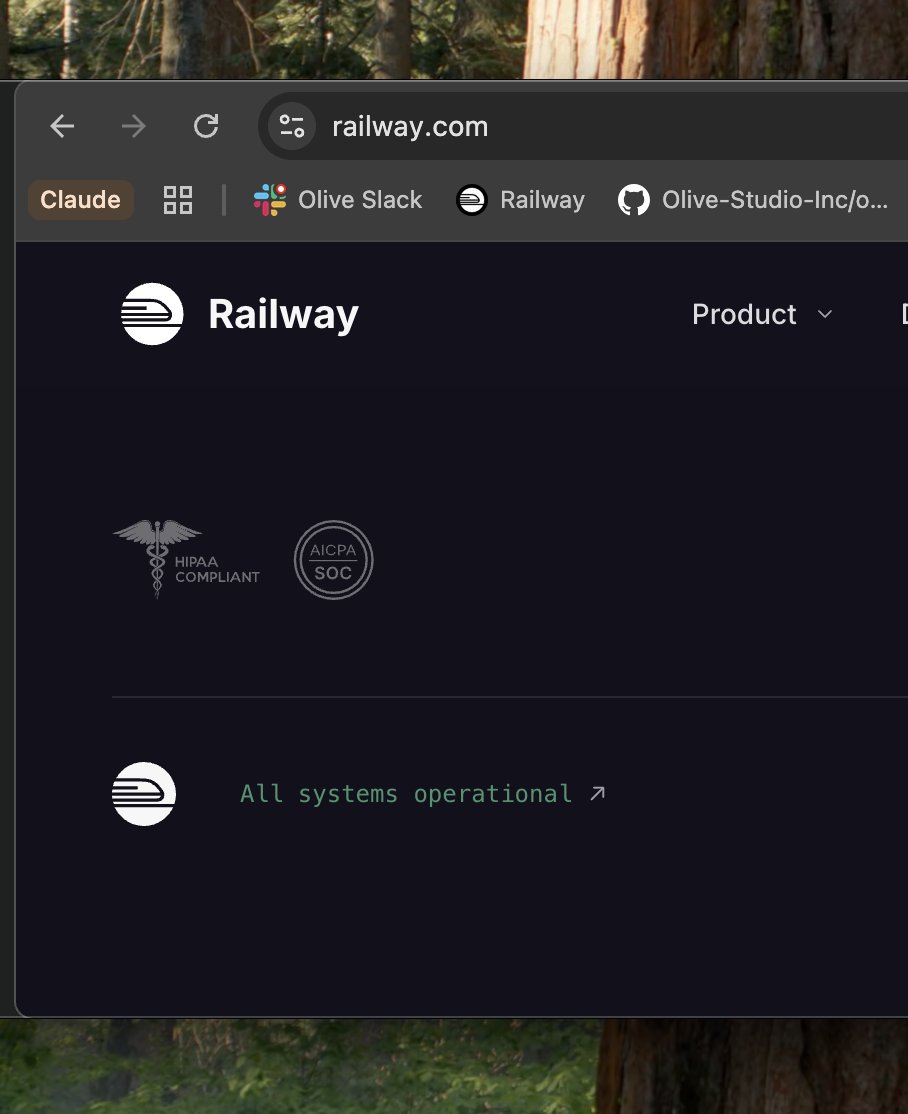Click the AICPA SOC badge
The height and width of the screenshot is (1114, 908).
333,560
